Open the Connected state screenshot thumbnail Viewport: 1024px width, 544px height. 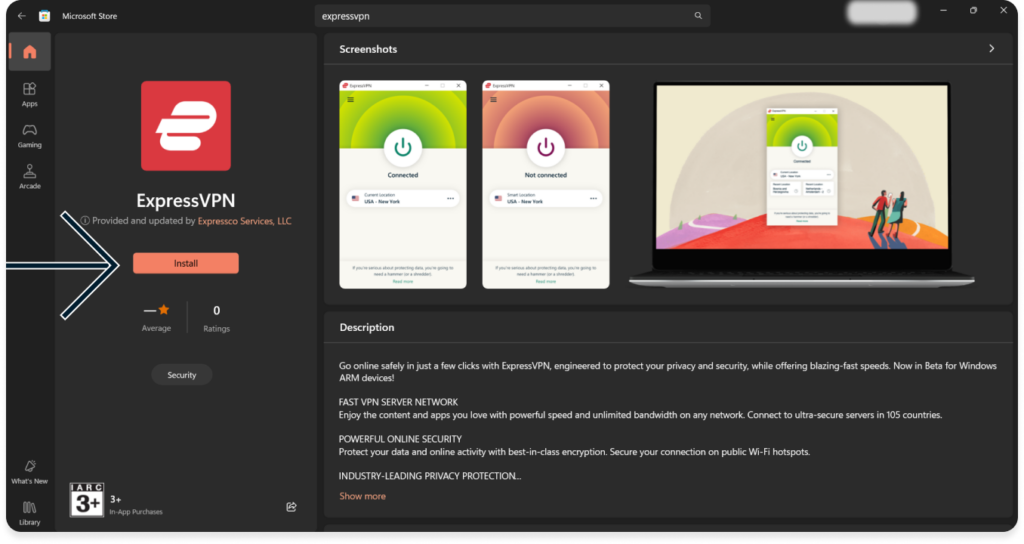point(402,184)
